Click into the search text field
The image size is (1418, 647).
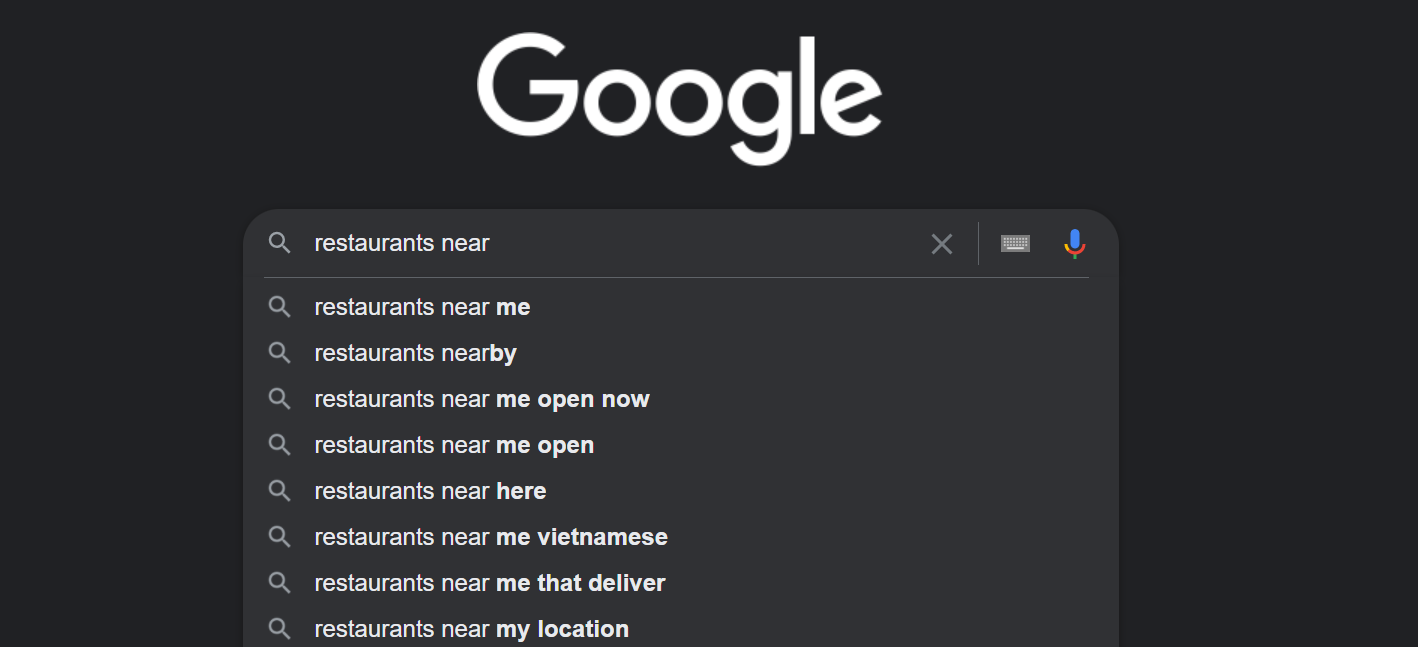point(600,243)
